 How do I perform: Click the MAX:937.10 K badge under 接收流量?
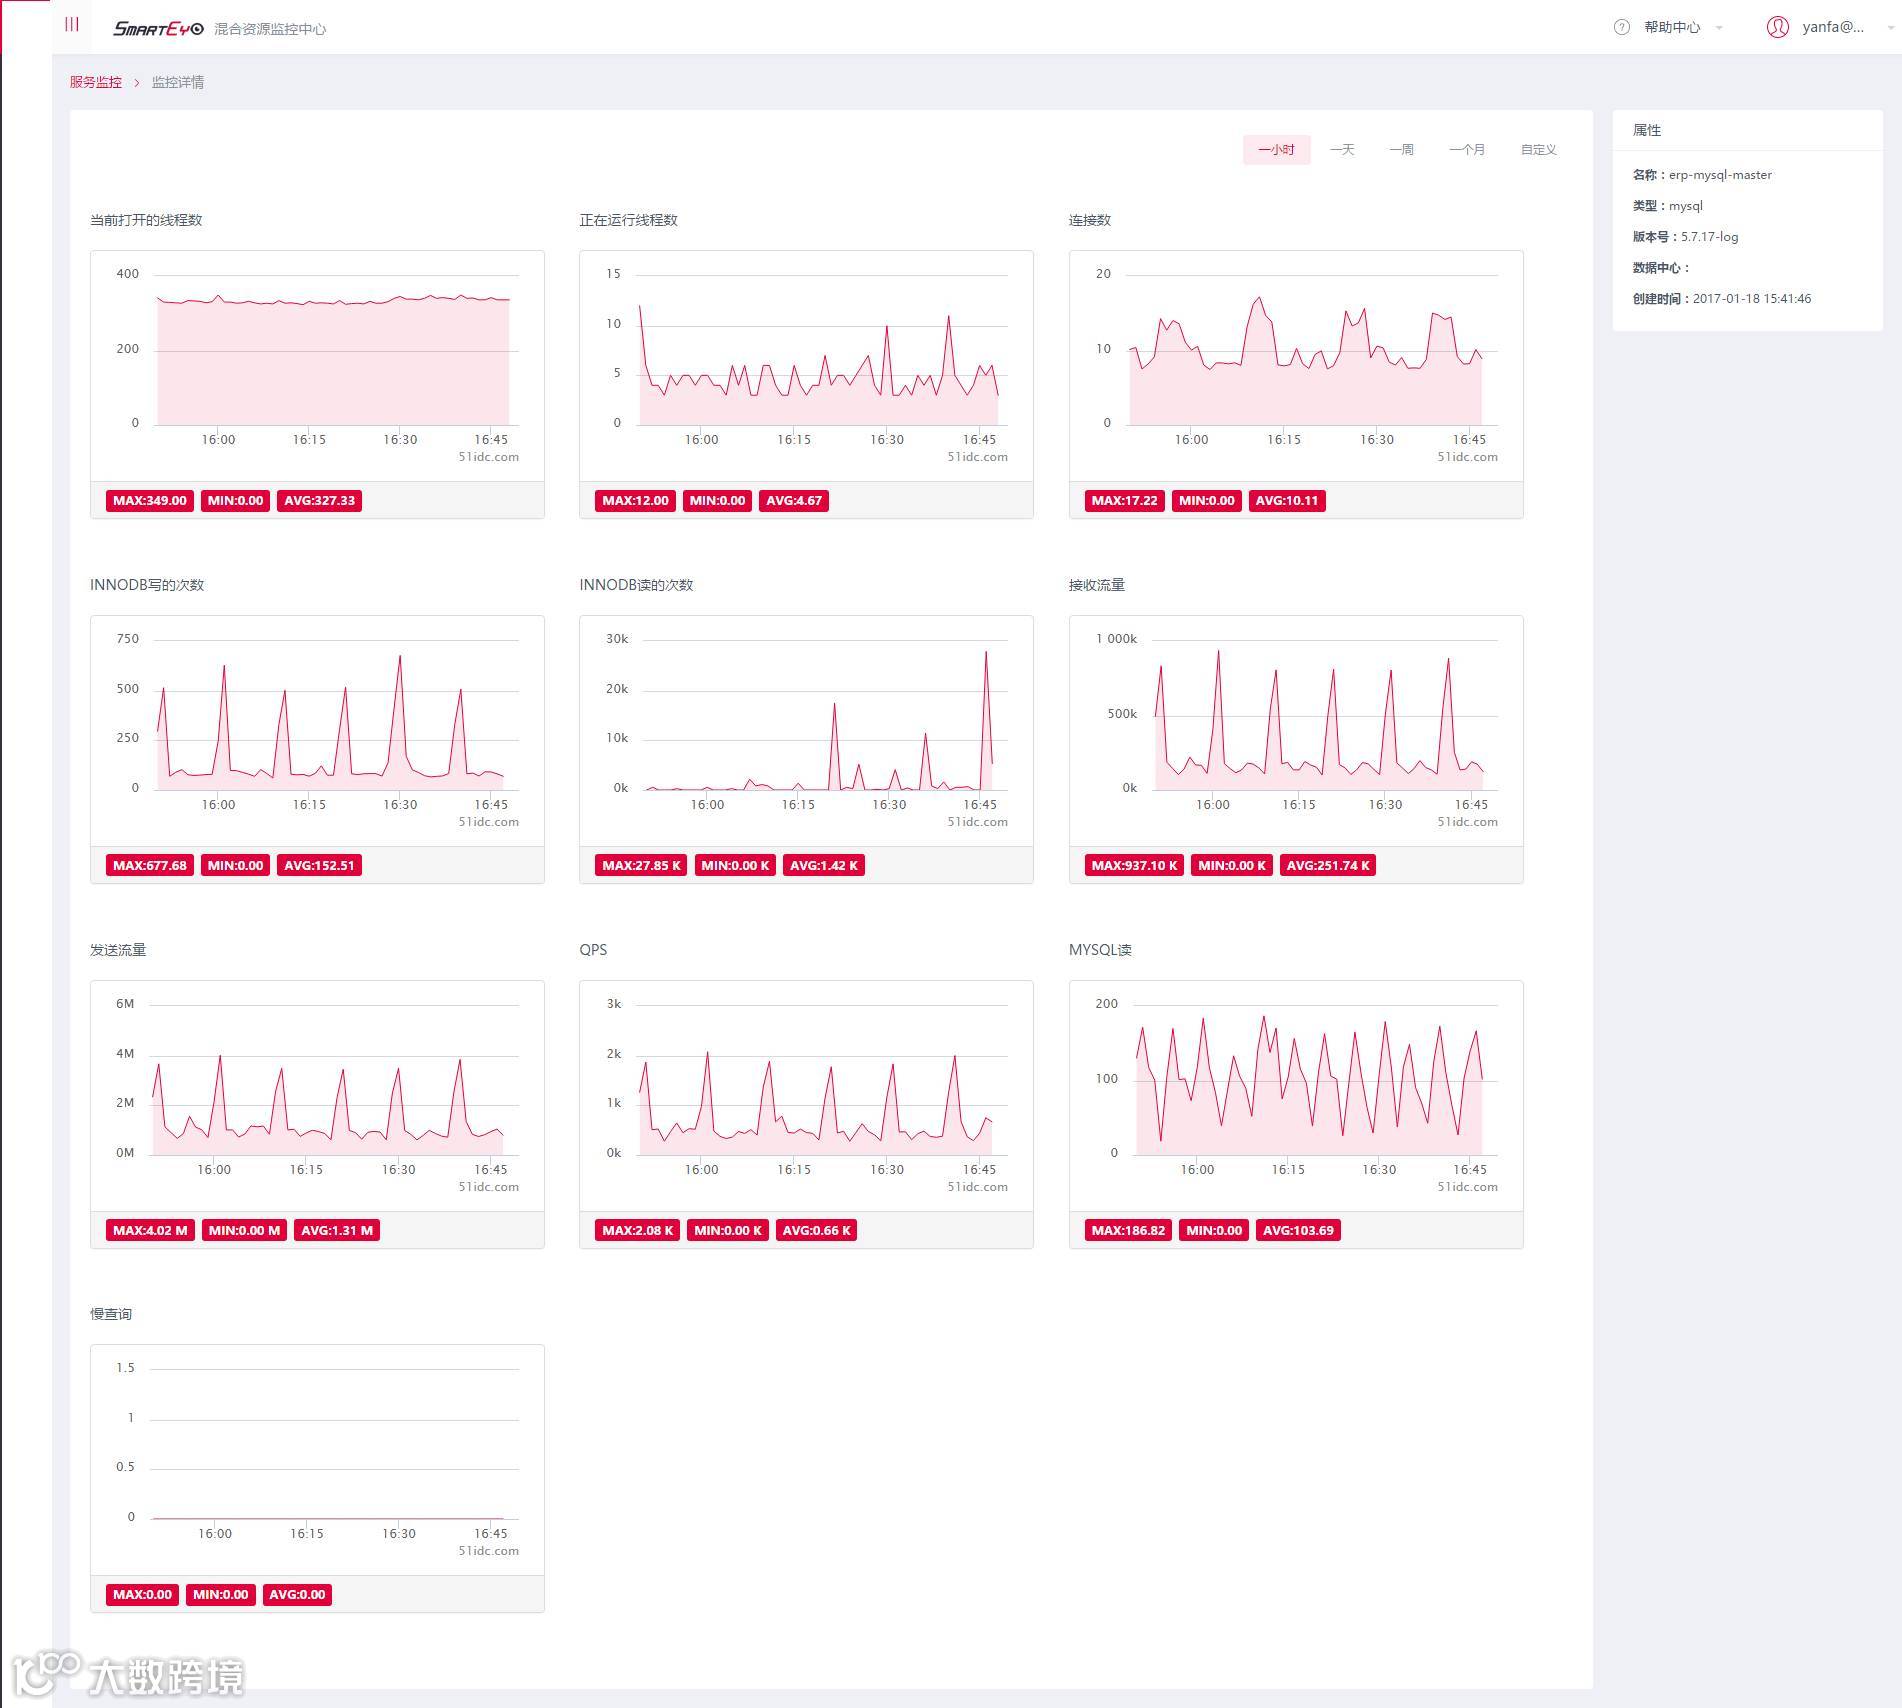click(x=1134, y=866)
